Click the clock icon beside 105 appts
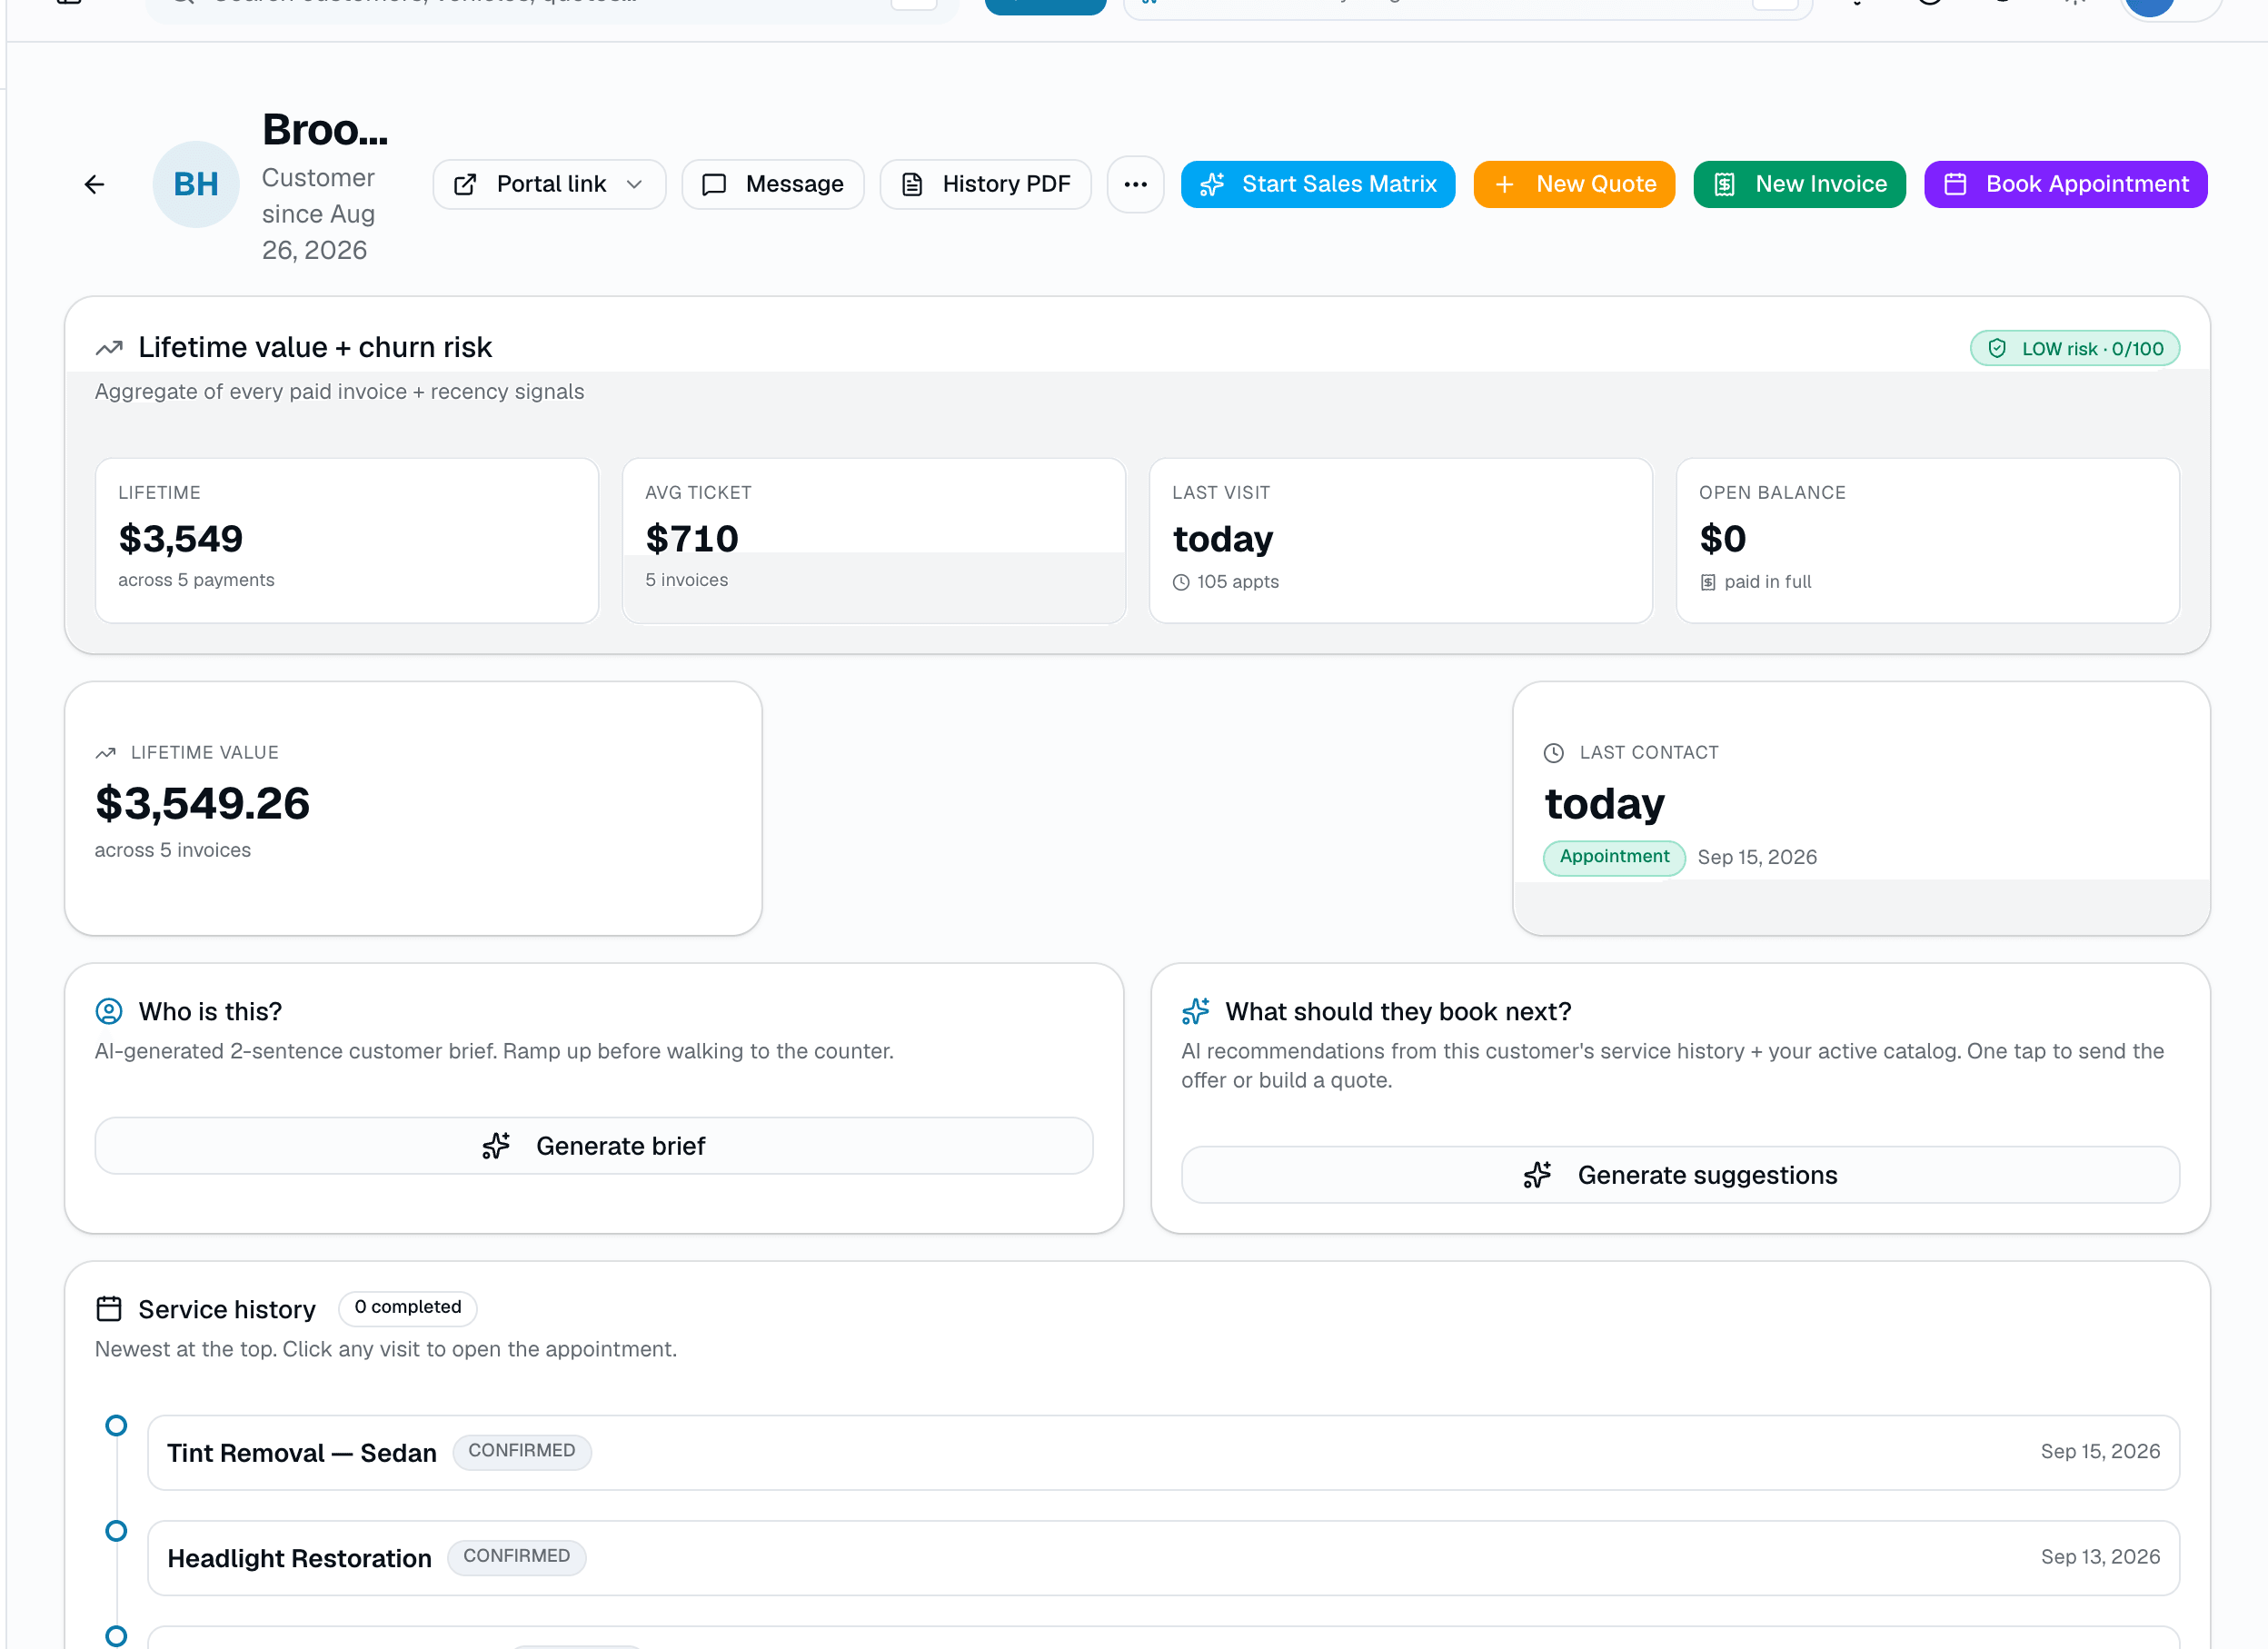The height and width of the screenshot is (1649, 2268). [x=1181, y=582]
